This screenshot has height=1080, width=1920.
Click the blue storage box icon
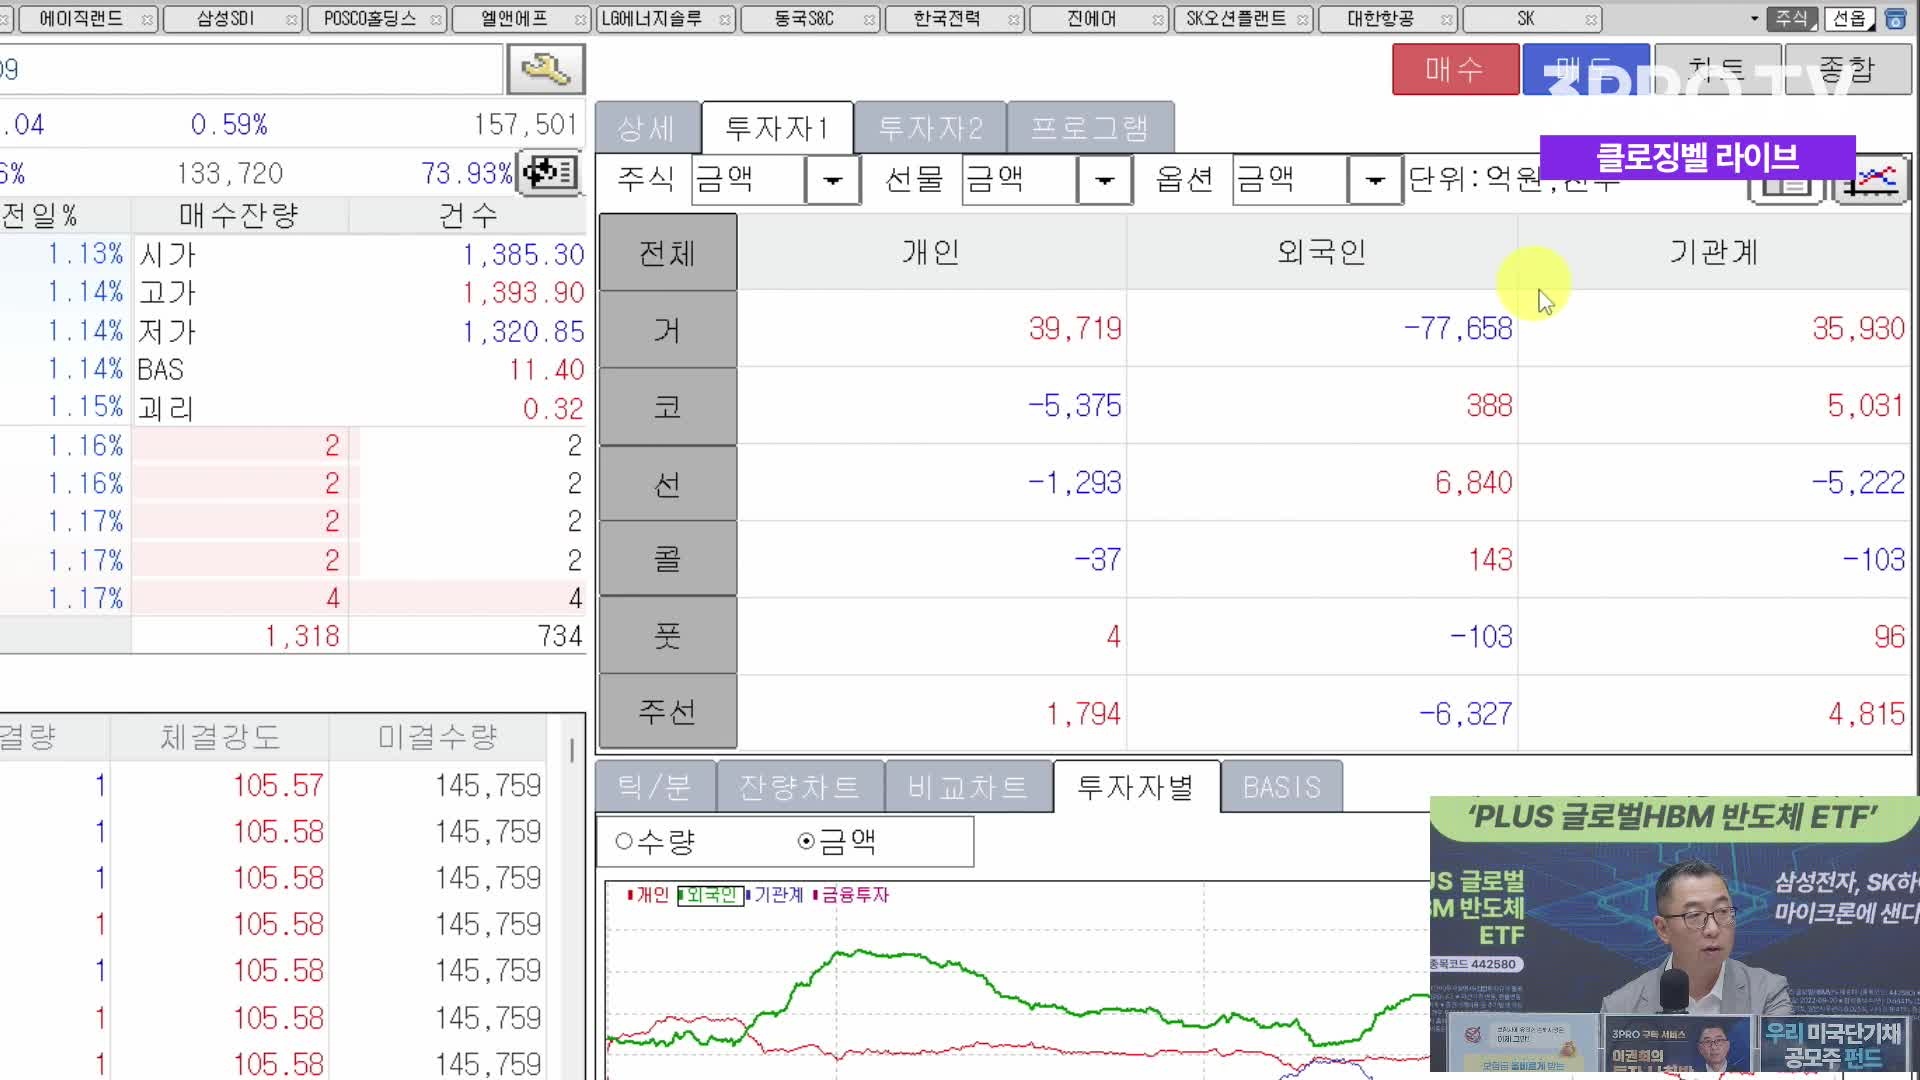pyautogui.click(x=1895, y=19)
